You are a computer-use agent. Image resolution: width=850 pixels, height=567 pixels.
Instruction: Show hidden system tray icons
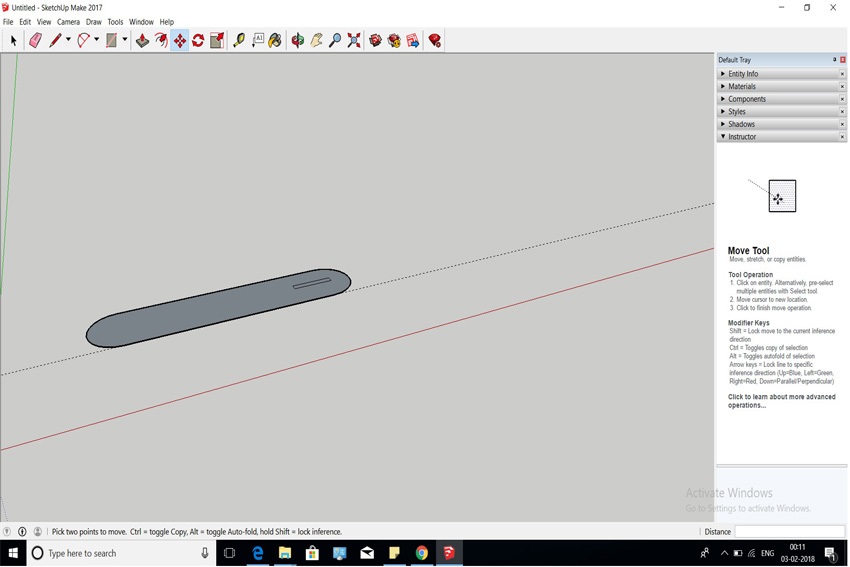pos(724,553)
